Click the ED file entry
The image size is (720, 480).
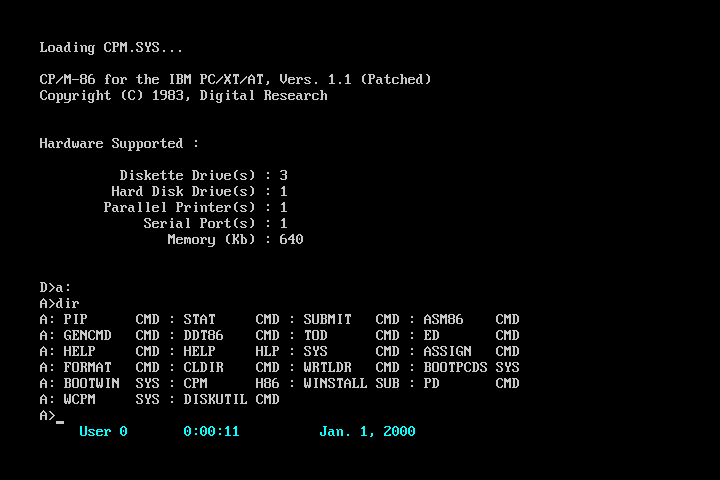pyautogui.click(x=471, y=336)
